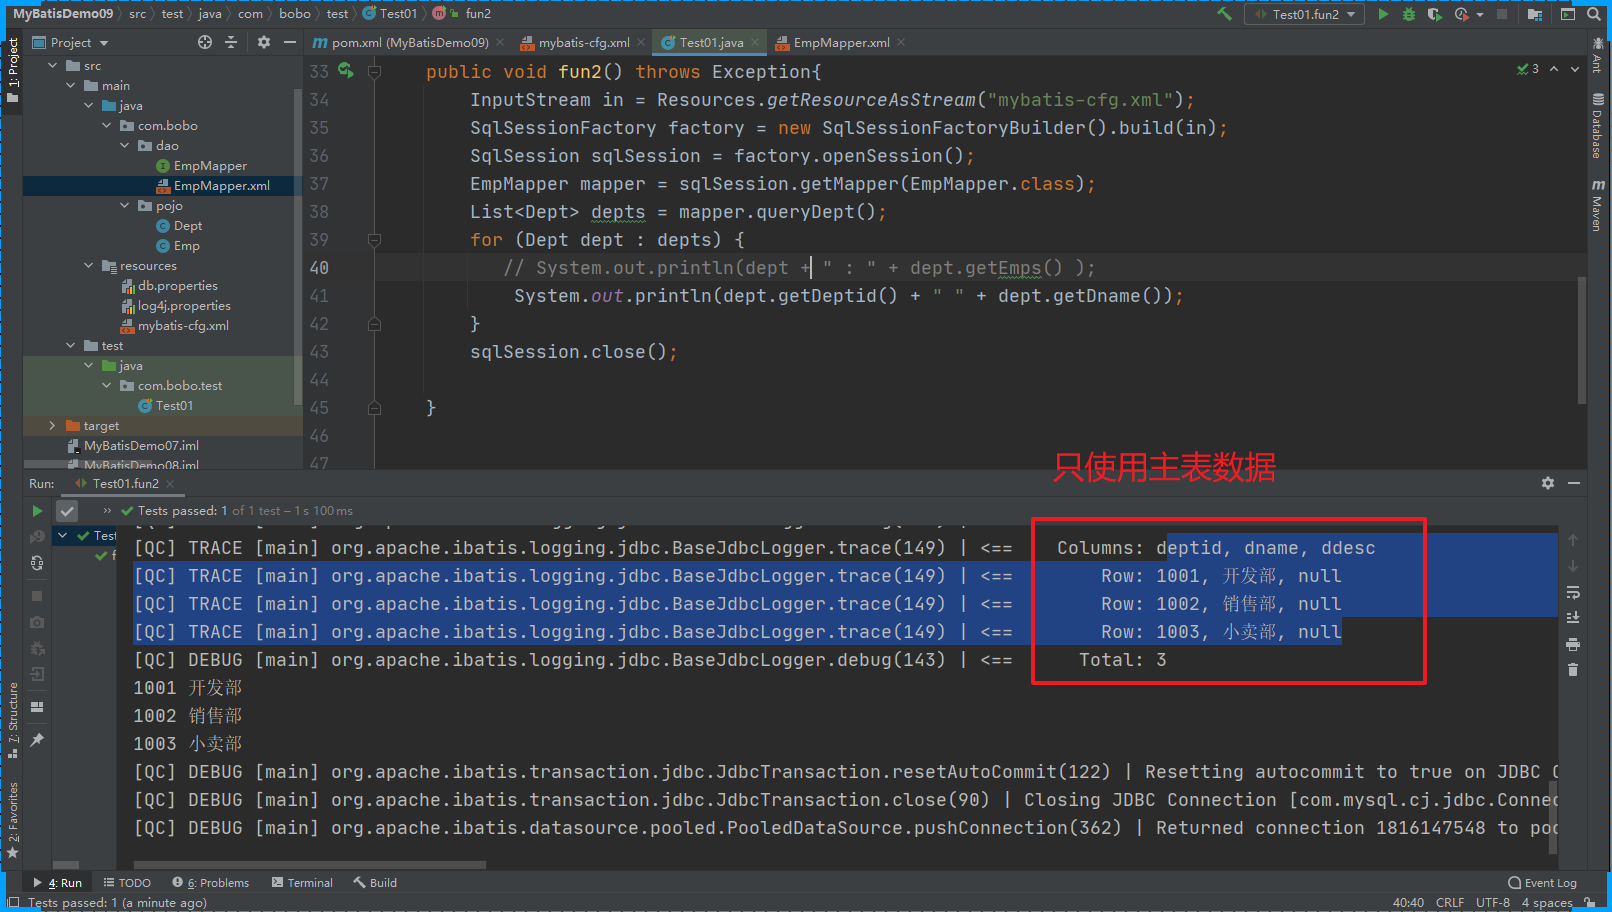This screenshot has height=912, width=1612.
Task: Collapse the pojo package node
Action: pyautogui.click(x=125, y=205)
